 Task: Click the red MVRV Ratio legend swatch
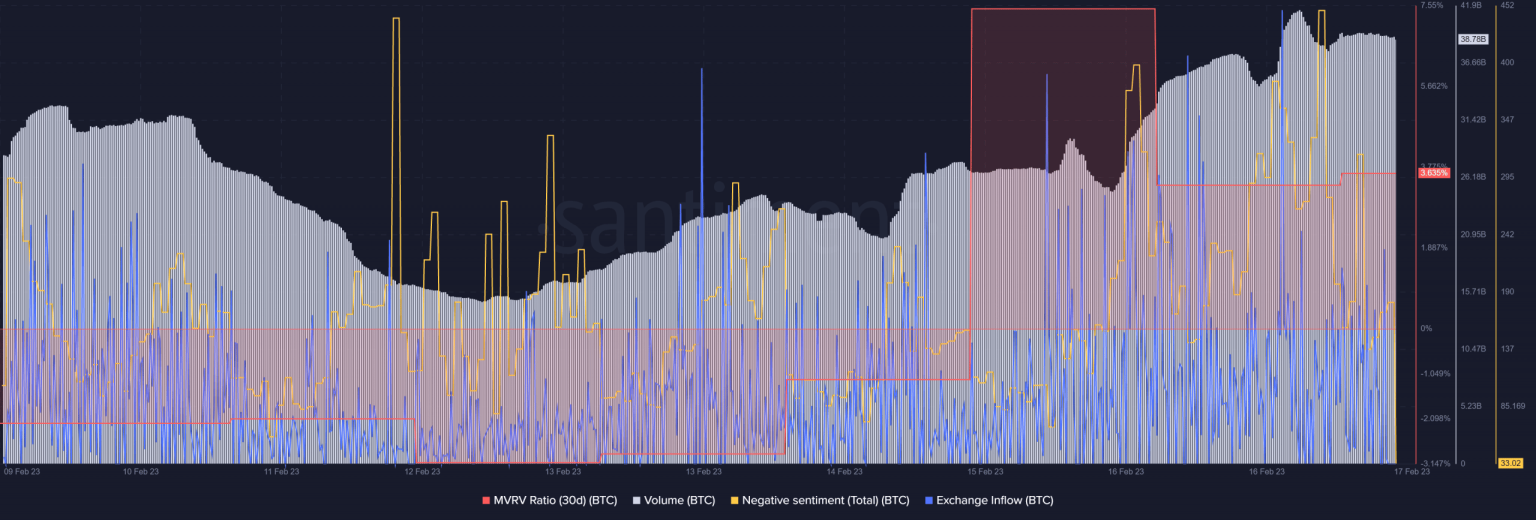click(x=486, y=500)
